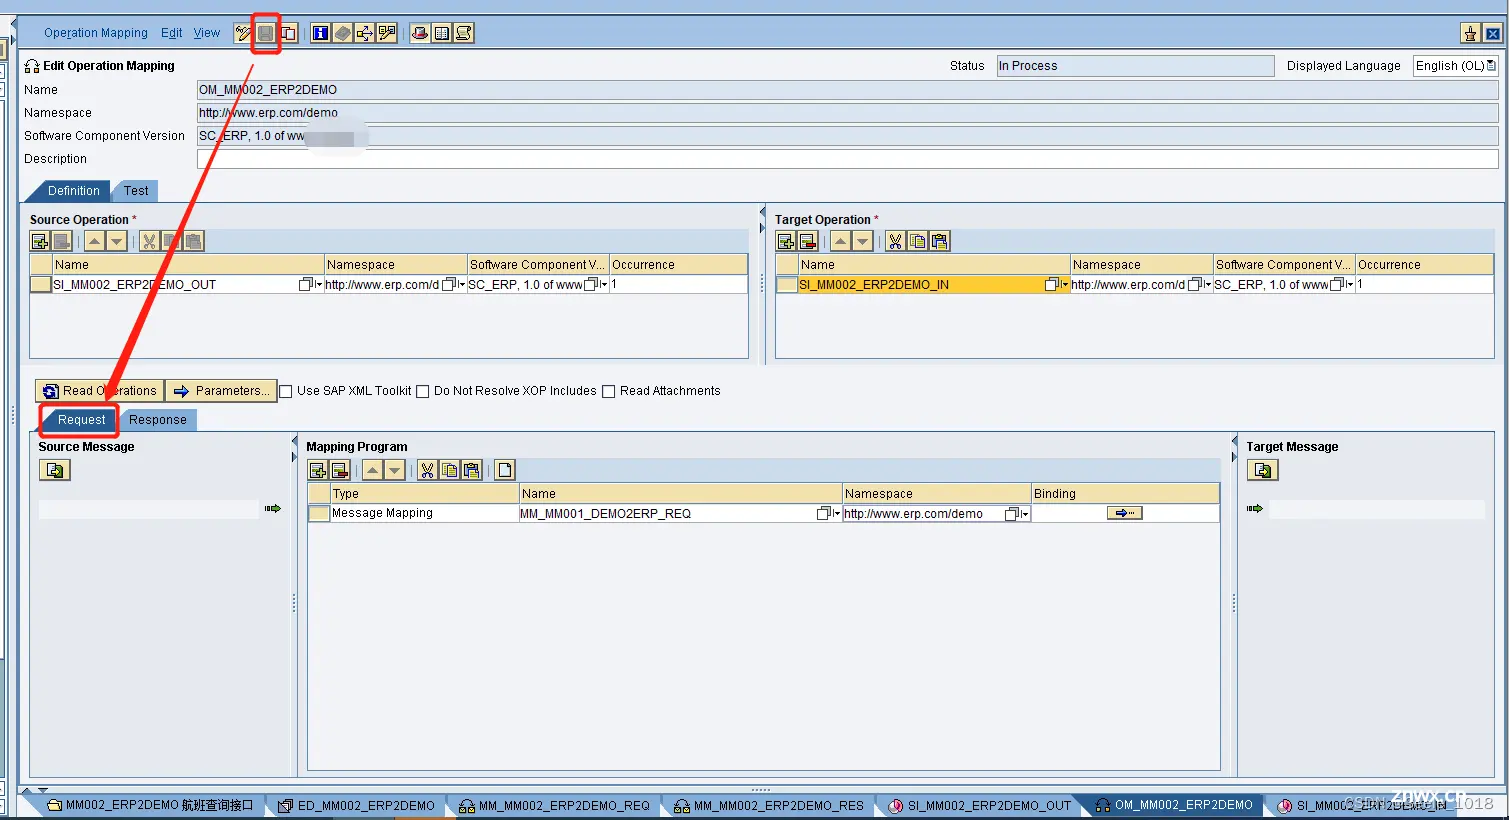Select row of SI_MM002_ERP2DEMO_IN target operation
Viewport: 1509px width, 820px height.
click(x=787, y=284)
